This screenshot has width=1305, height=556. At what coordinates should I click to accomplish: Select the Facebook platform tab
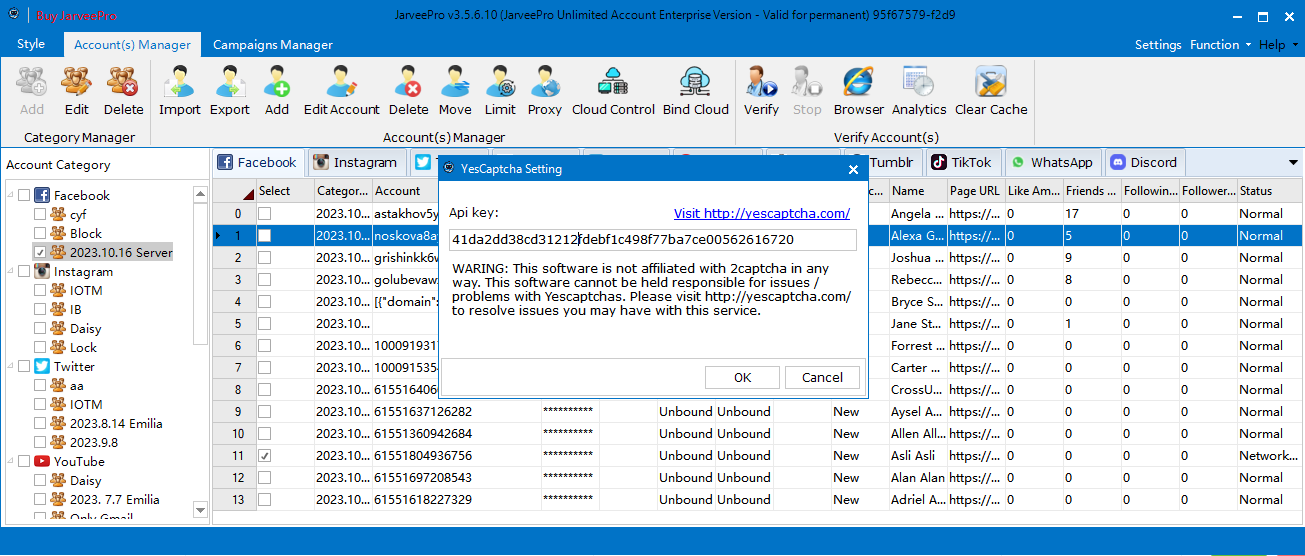[x=257, y=162]
